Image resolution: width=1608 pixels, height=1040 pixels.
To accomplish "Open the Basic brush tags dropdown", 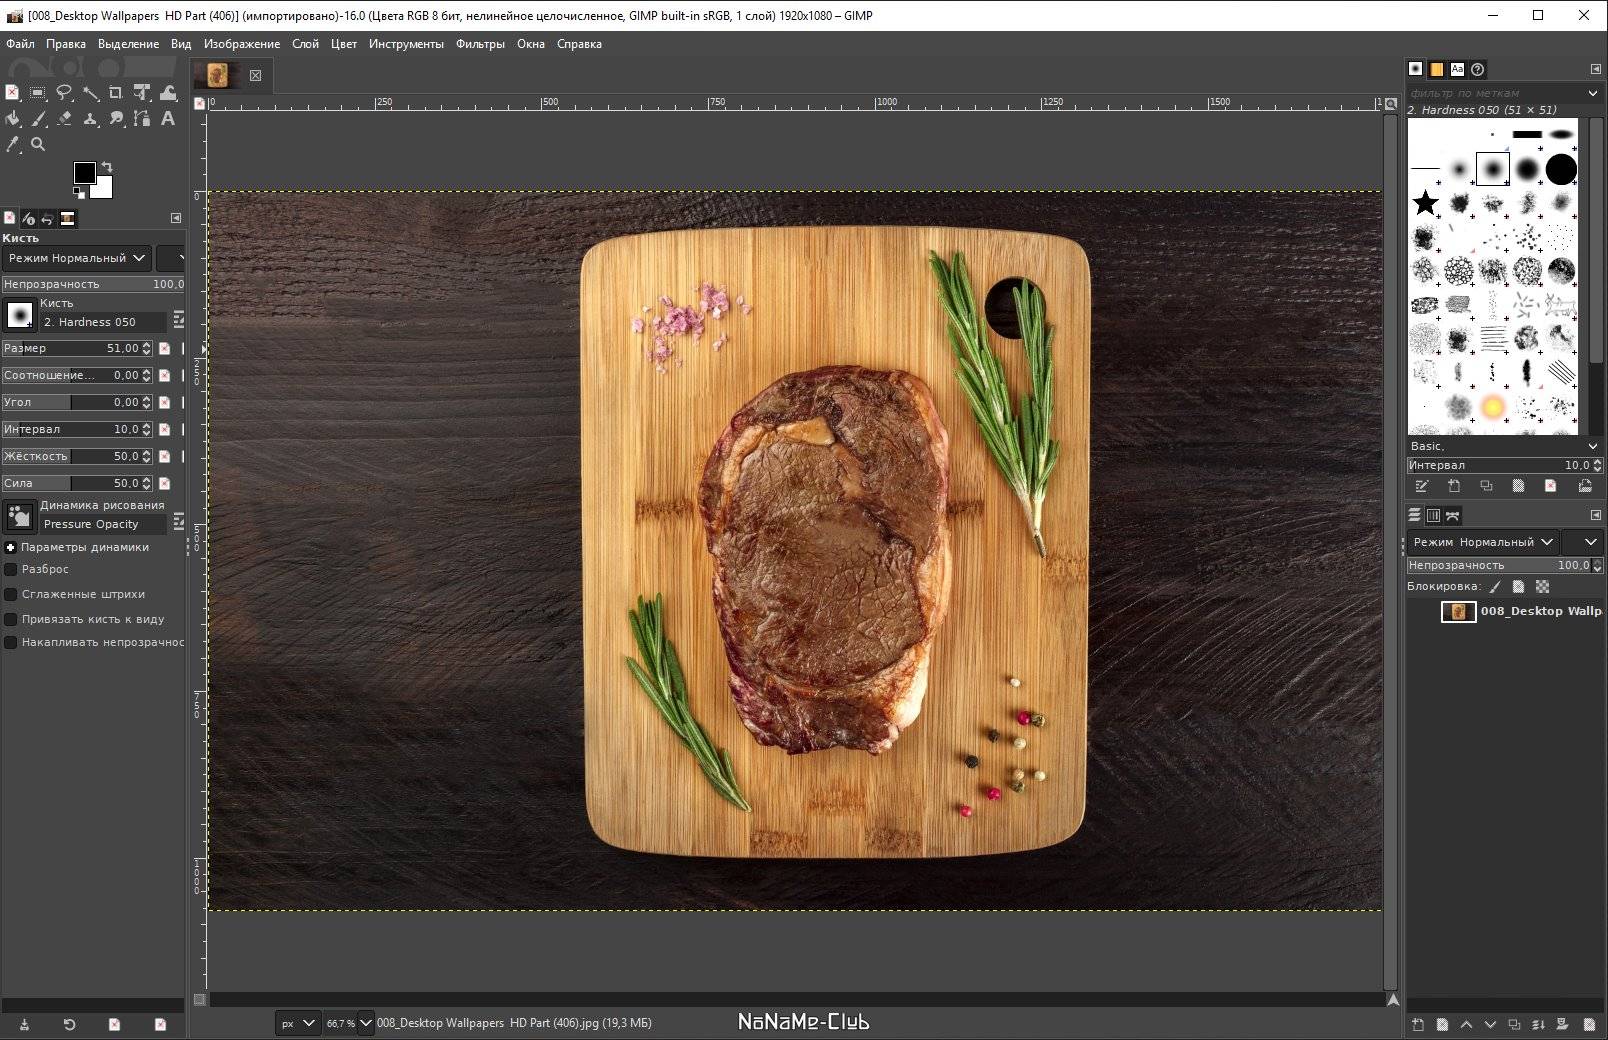I will [1593, 446].
